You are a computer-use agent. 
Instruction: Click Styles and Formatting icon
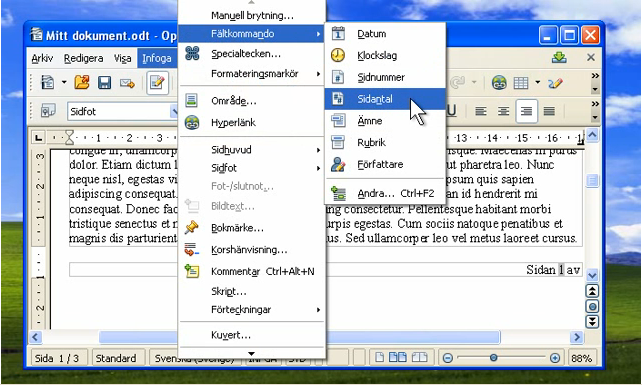click(x=48, y=111)
